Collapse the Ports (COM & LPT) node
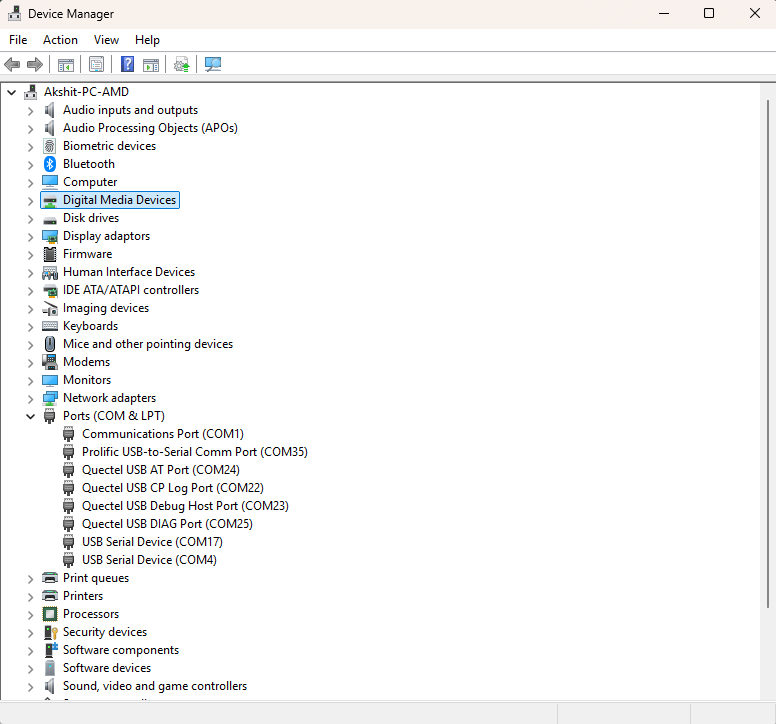 (30, 416)
